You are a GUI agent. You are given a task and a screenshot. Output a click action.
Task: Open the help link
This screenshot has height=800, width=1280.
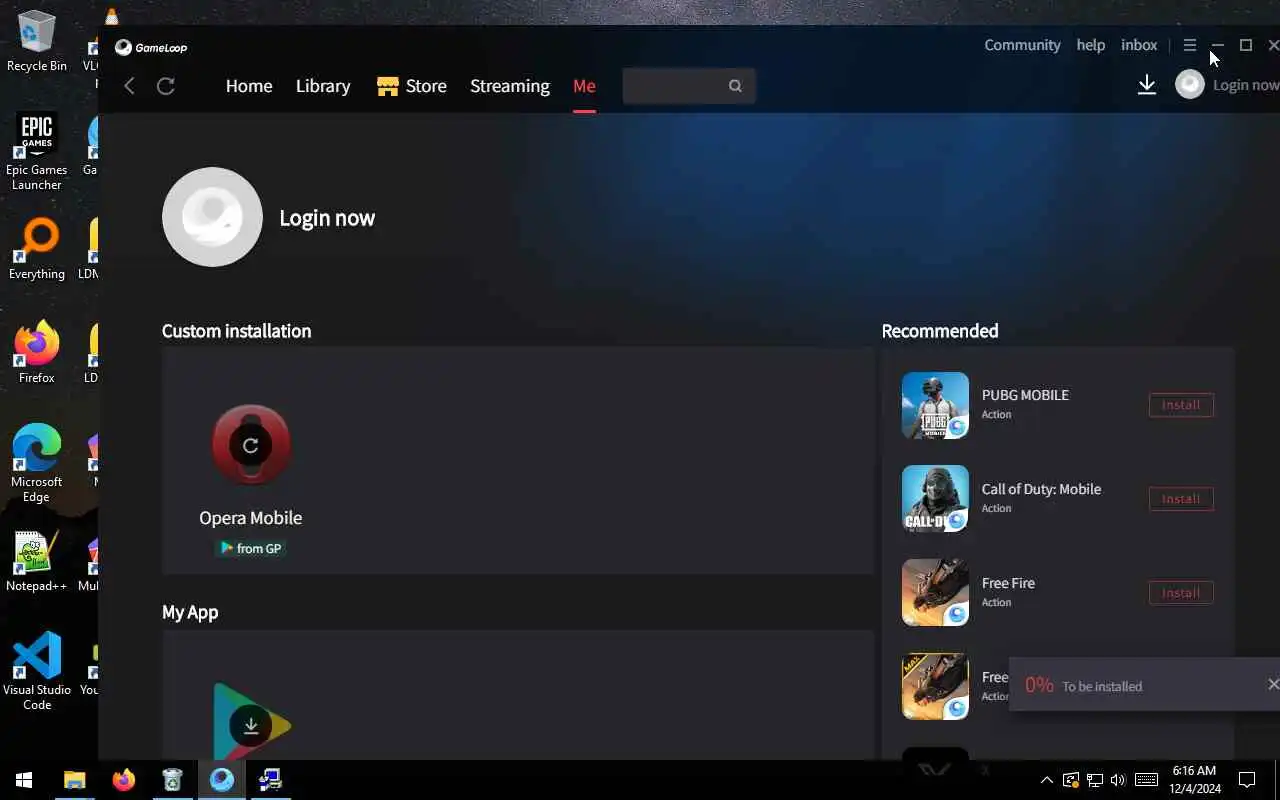coord(1091,45)
